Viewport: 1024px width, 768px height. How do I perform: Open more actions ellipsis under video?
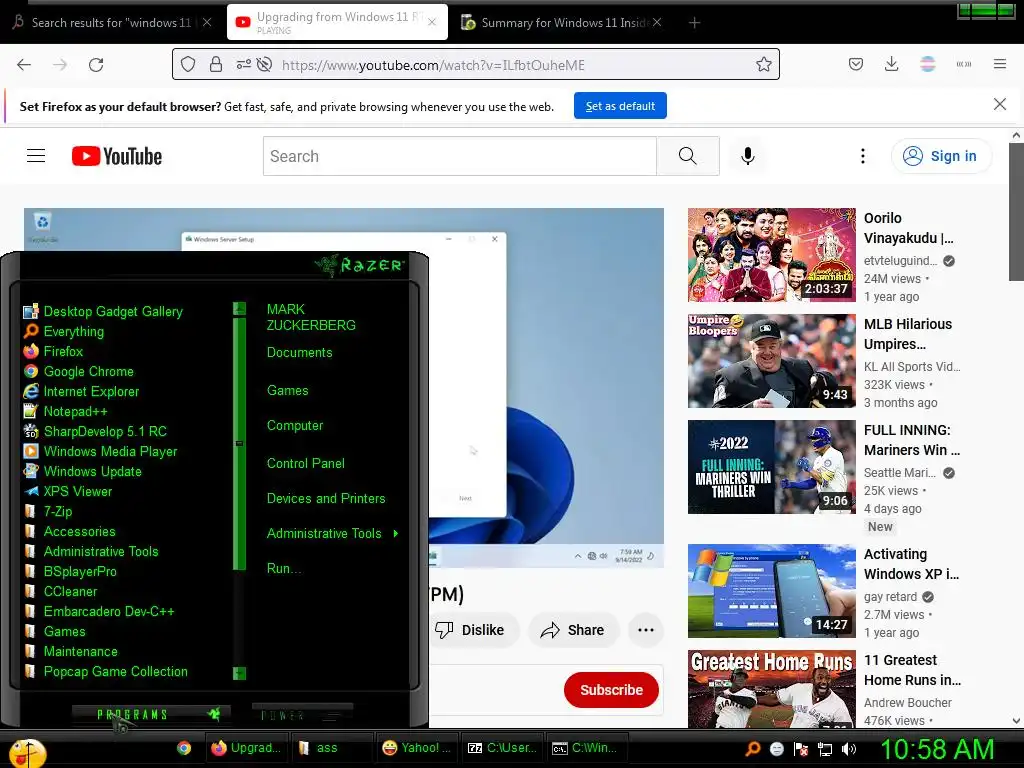(645, 630)
